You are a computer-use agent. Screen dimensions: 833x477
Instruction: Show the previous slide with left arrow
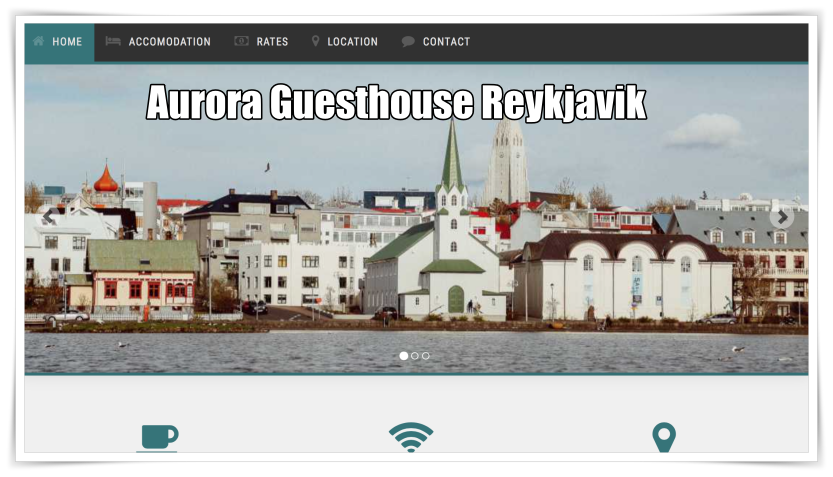click(x=48, y=217)
